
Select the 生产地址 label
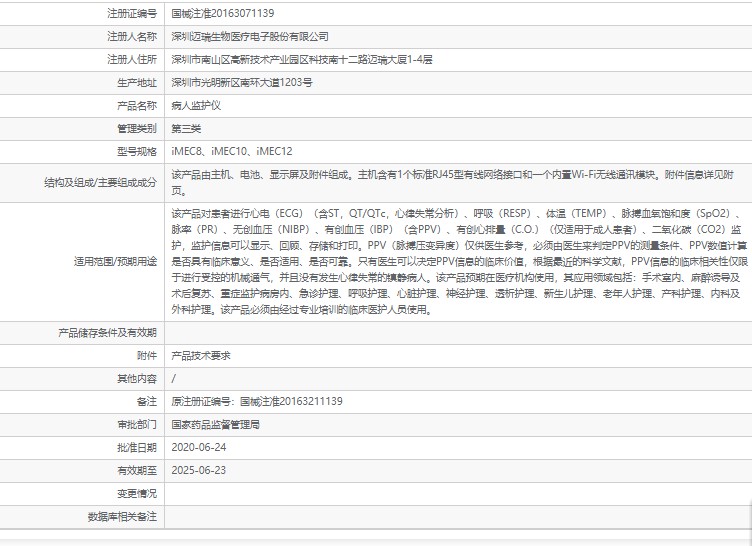click(x=137, y=83)
